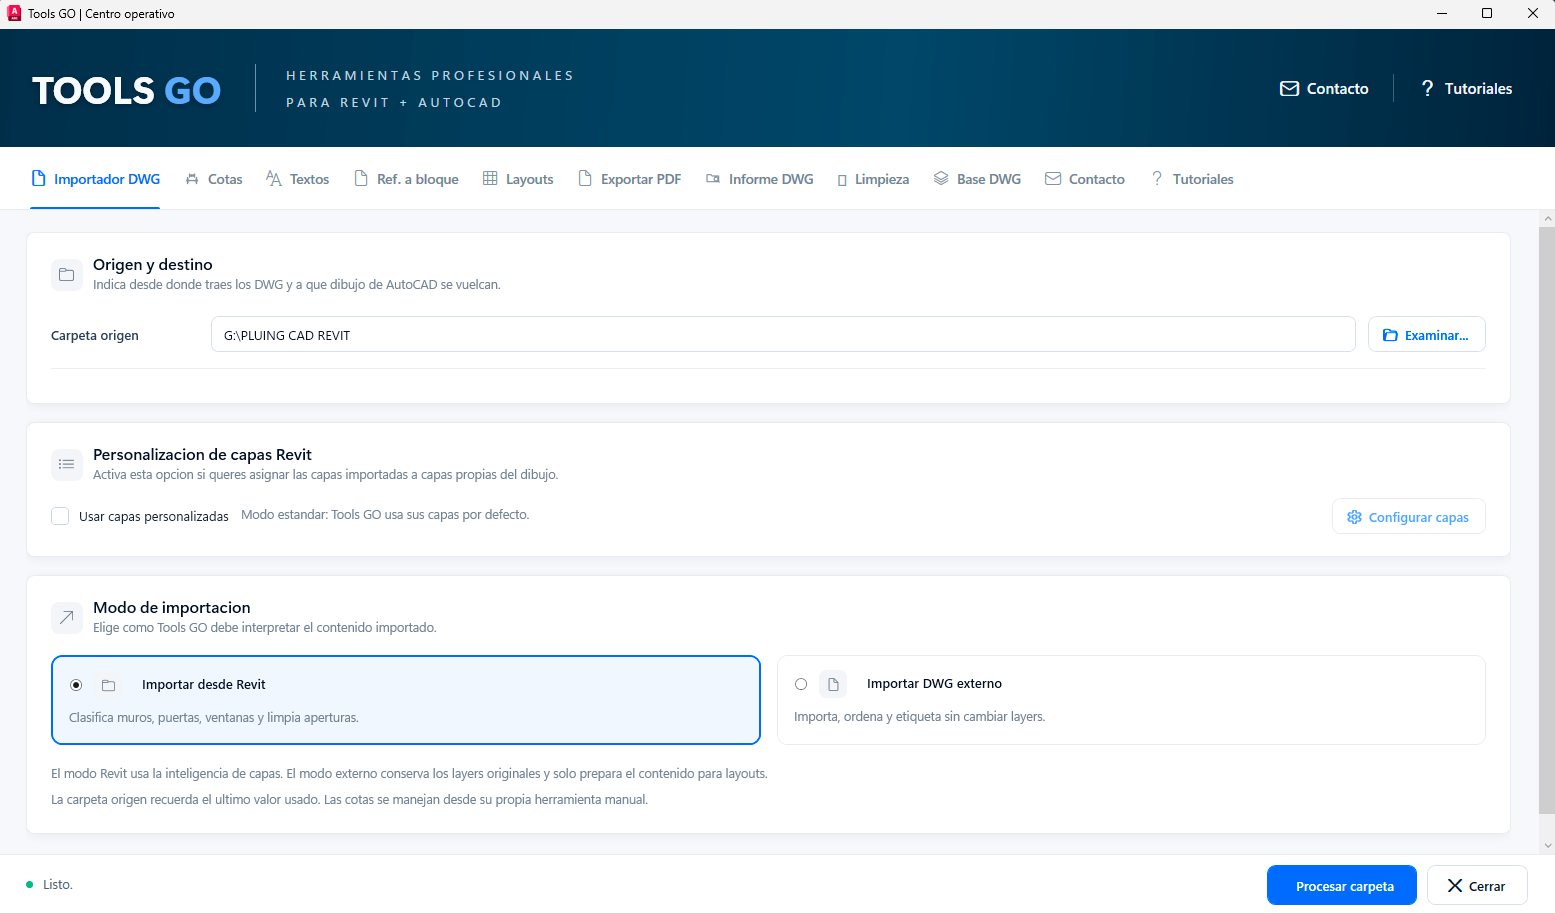Click the Exportar PDF page icon

[585, 178]
